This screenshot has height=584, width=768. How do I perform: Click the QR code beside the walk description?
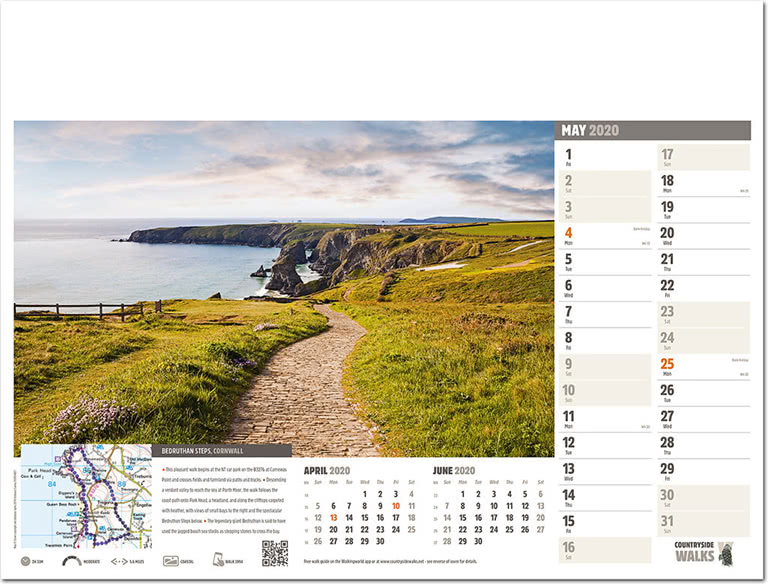click(x=275, y=553)
